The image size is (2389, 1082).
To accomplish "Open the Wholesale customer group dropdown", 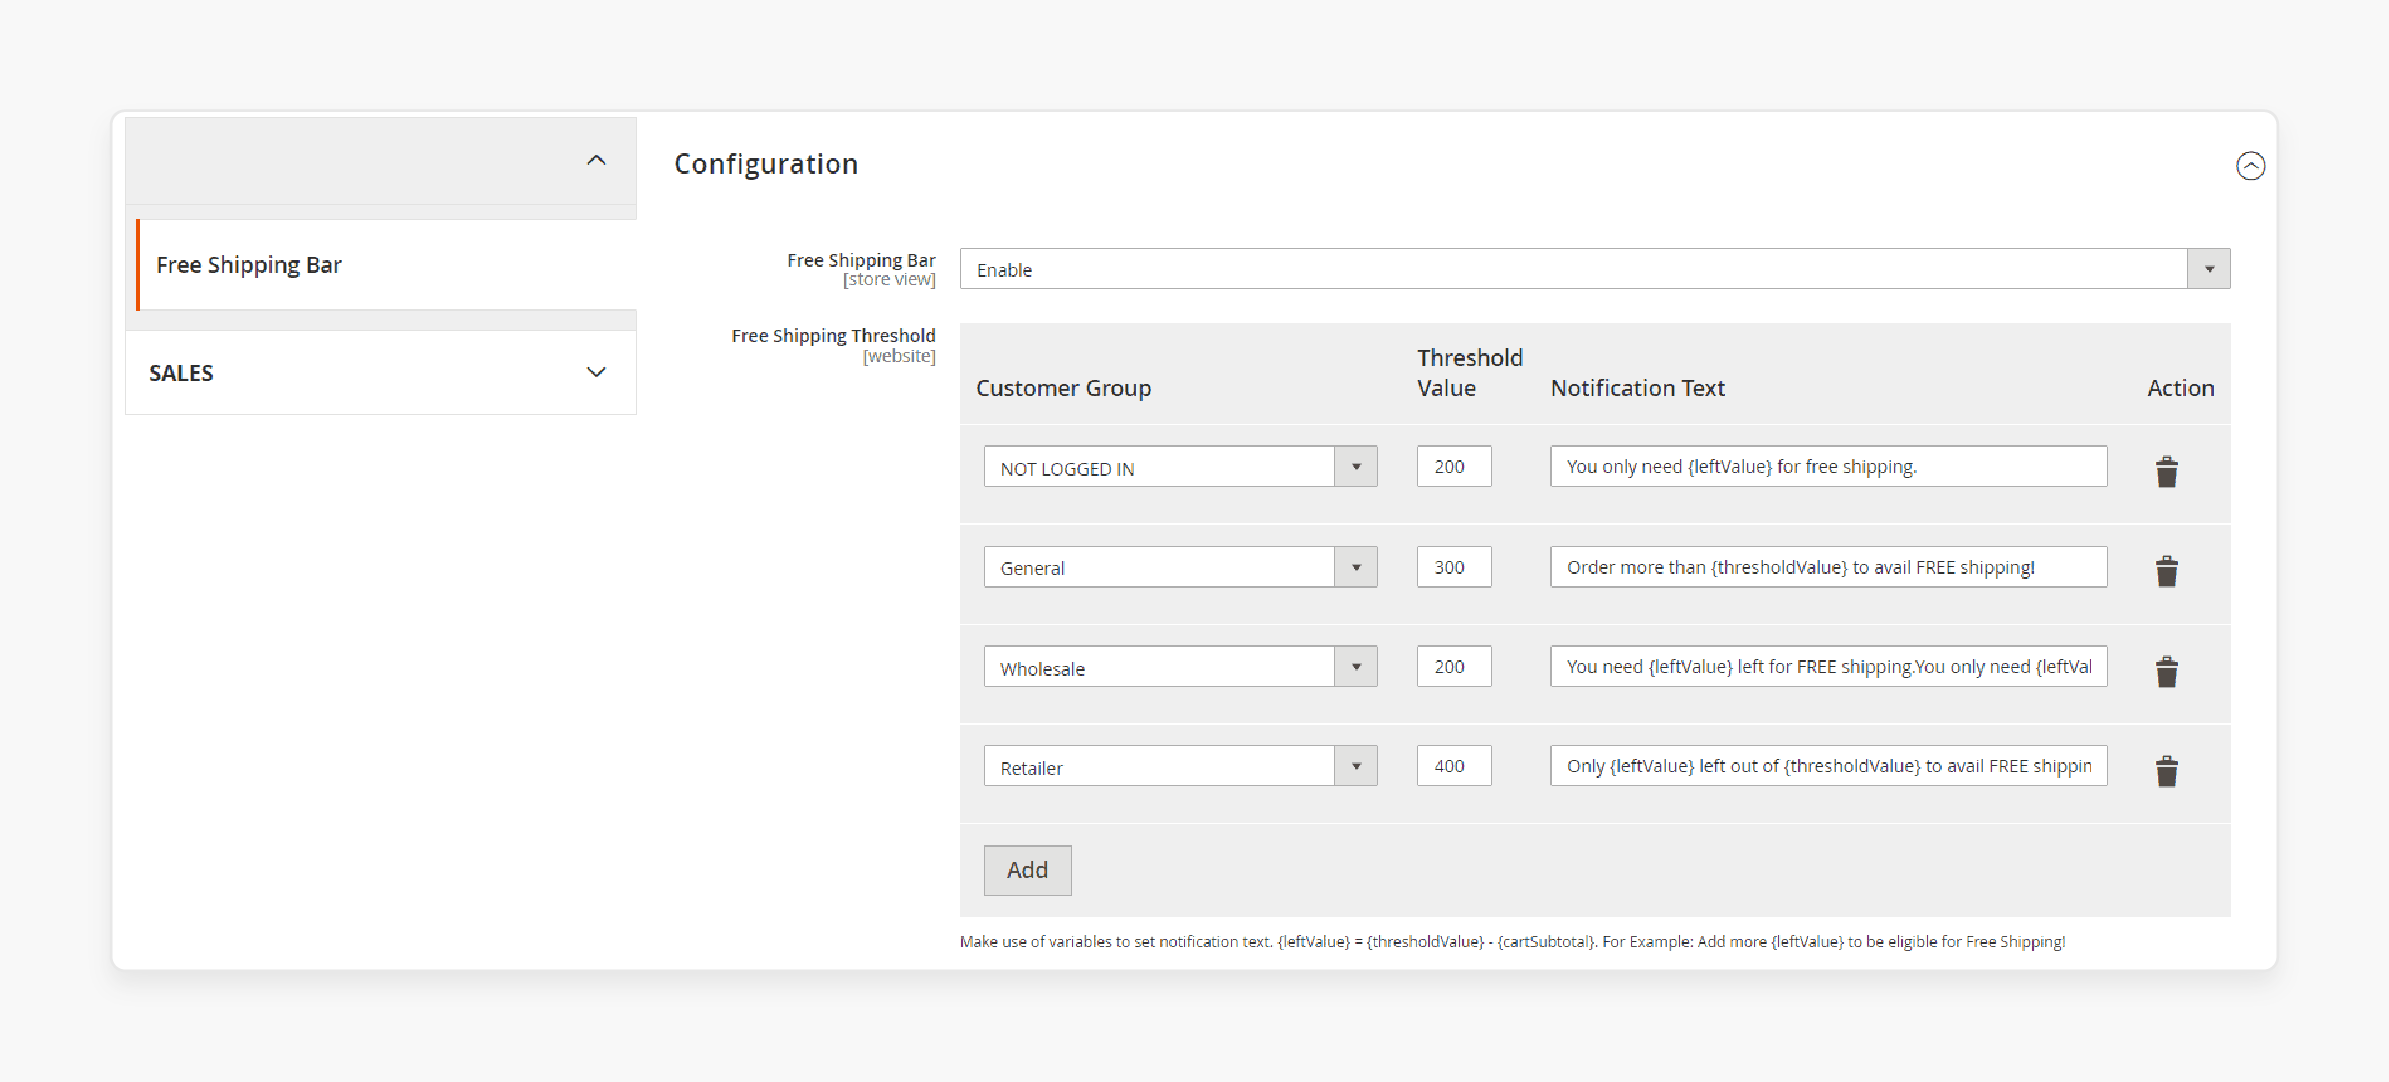I will coord(1180,667).
